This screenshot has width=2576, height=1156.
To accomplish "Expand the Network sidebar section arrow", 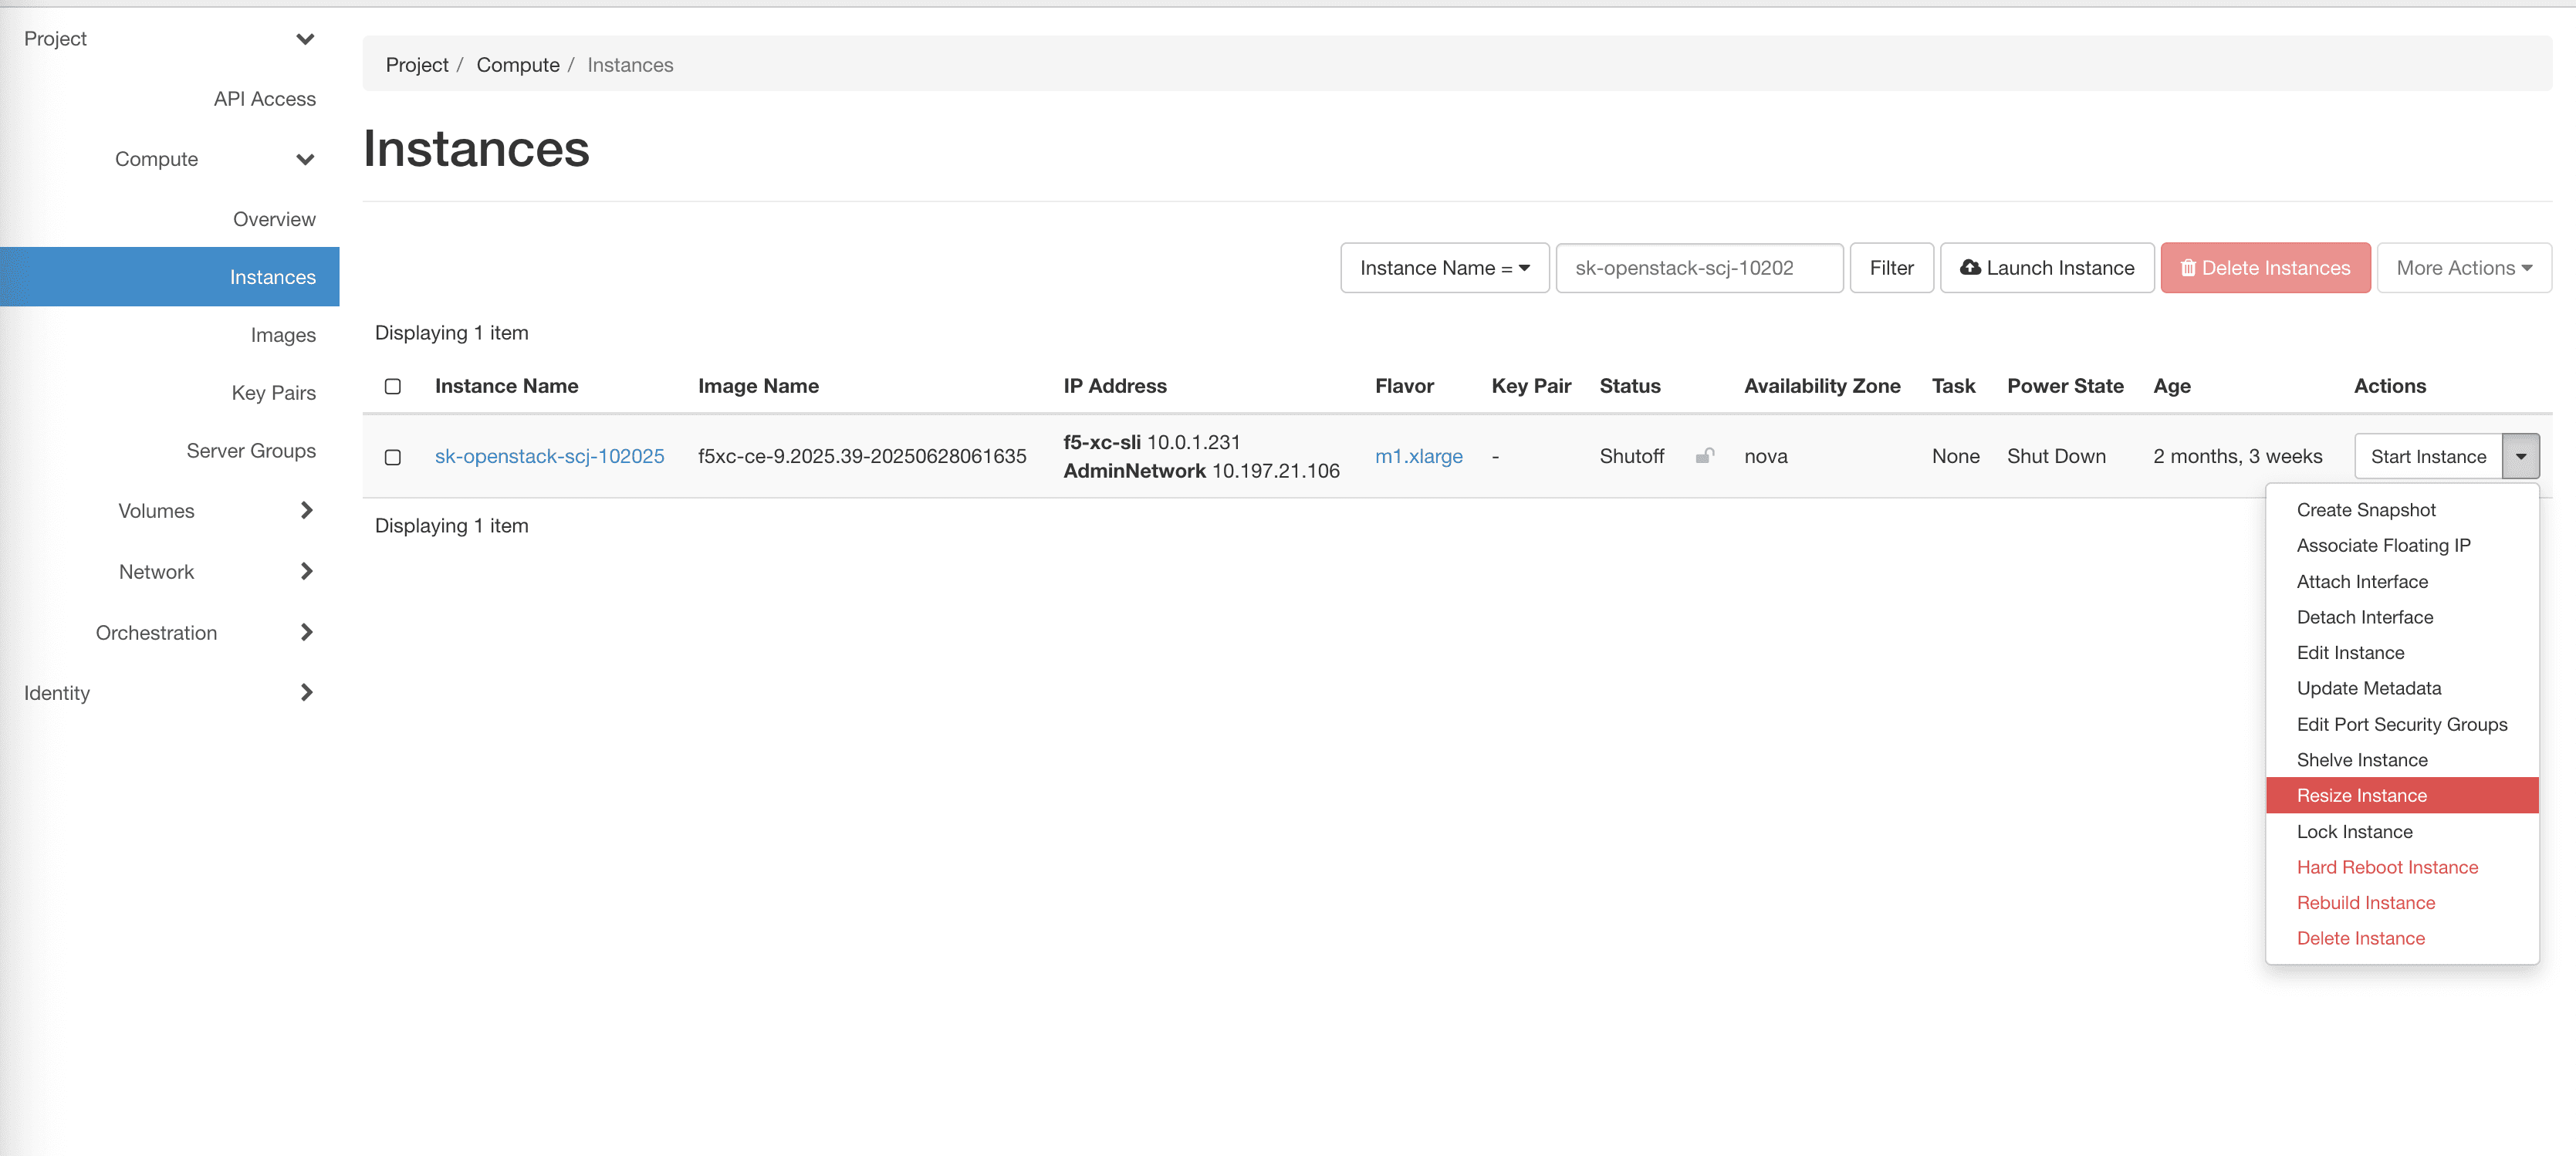I will [x=306, y=571].
